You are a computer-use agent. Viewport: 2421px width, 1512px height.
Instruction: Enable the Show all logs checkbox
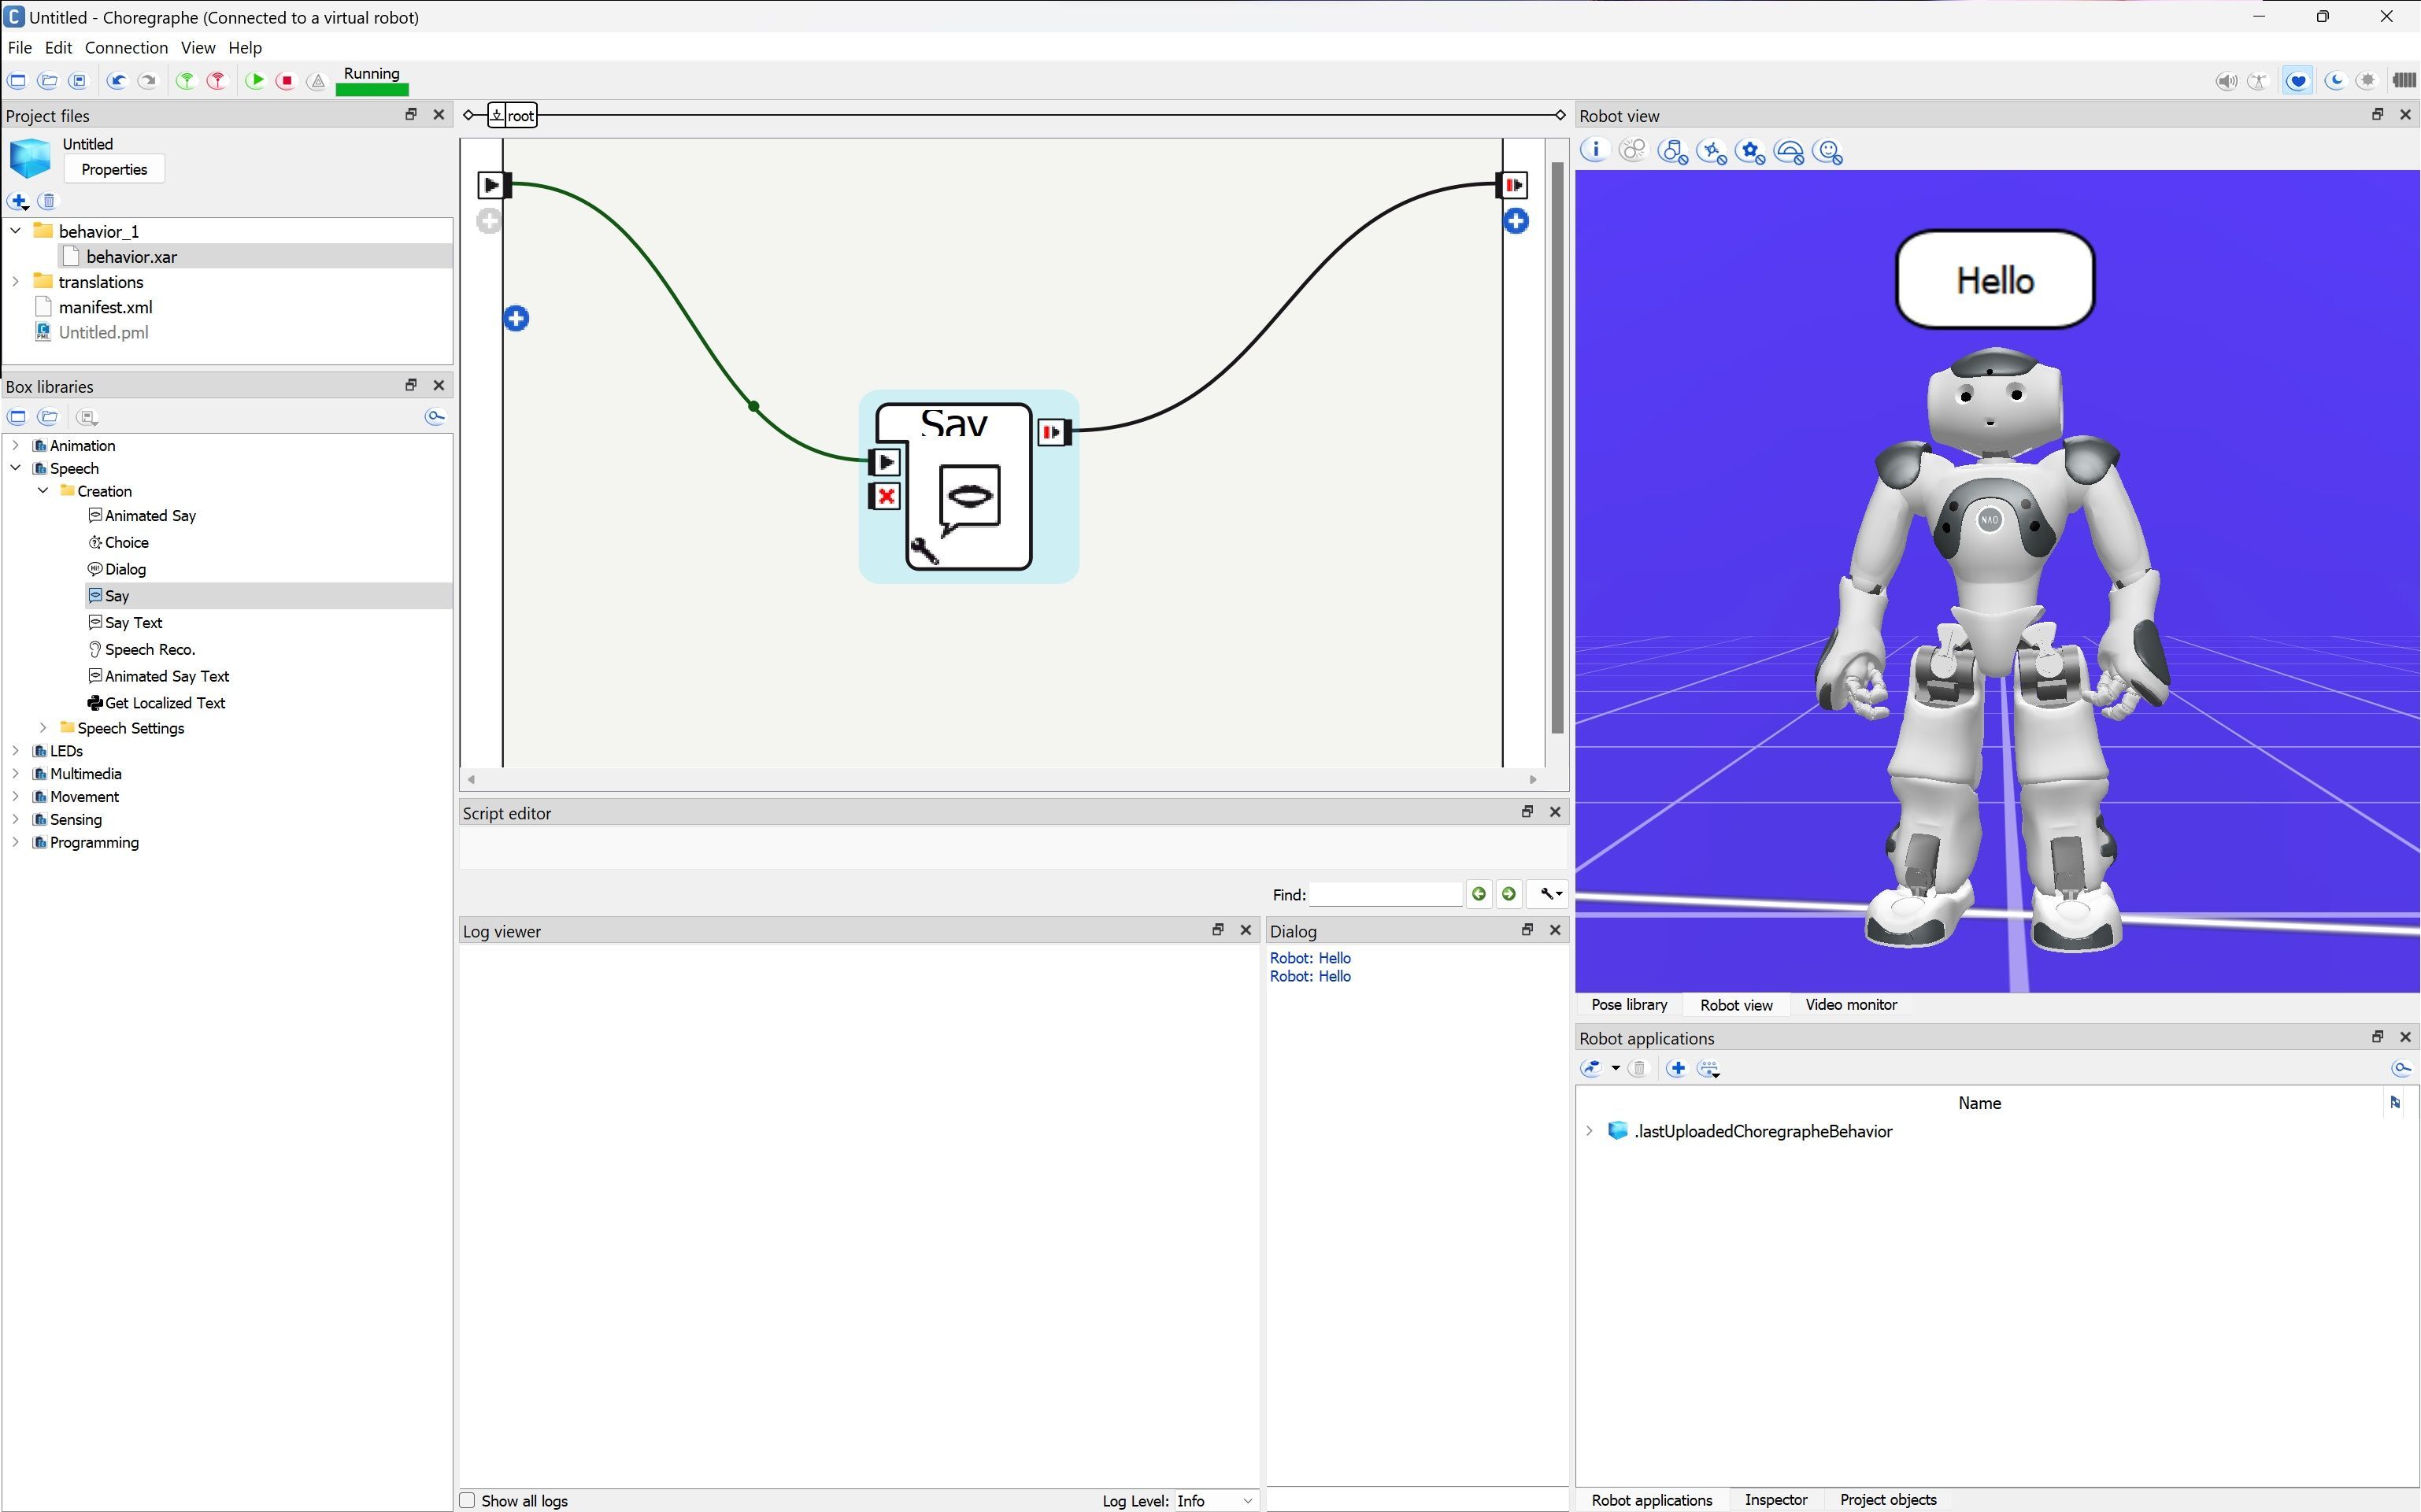(467, 1500)
